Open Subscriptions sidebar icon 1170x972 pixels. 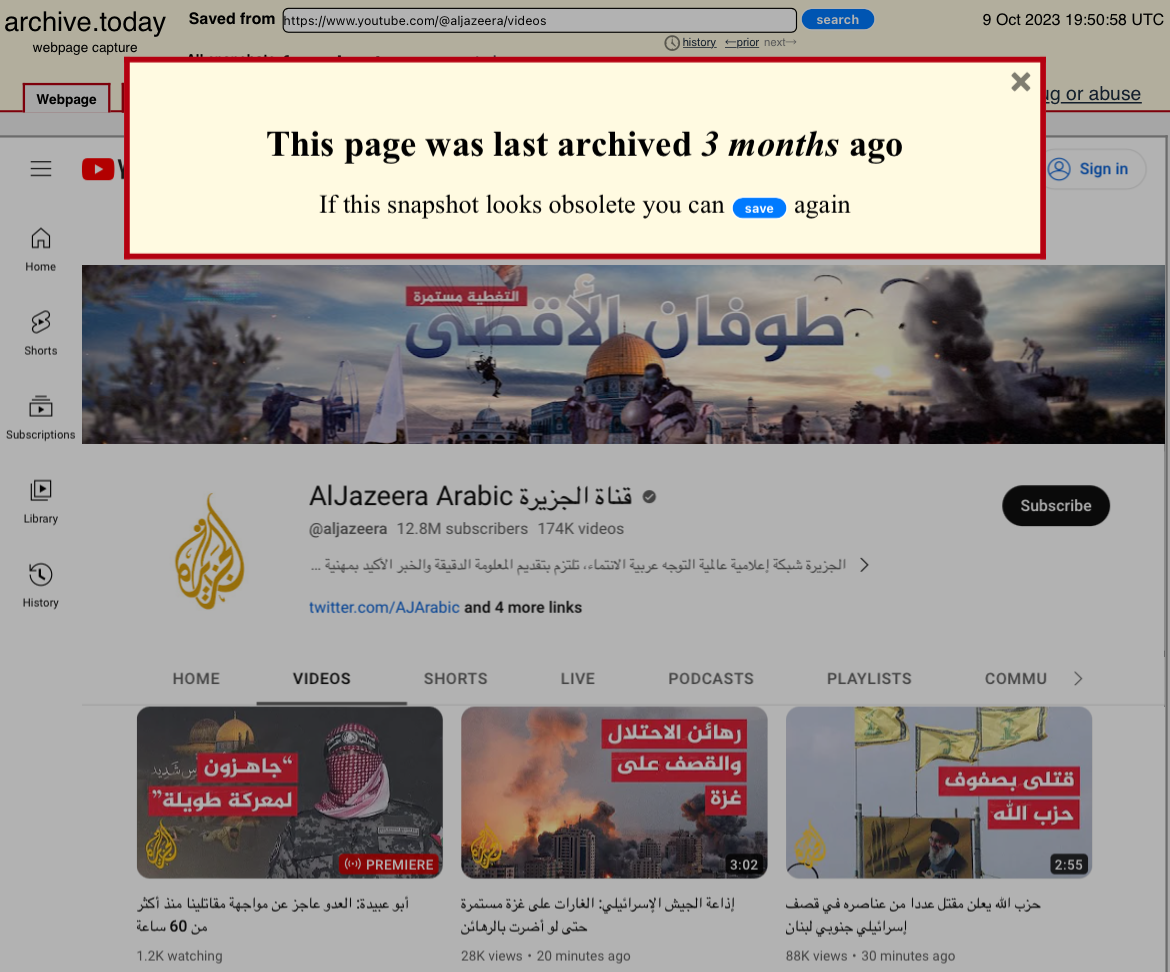tap(40, 418)
